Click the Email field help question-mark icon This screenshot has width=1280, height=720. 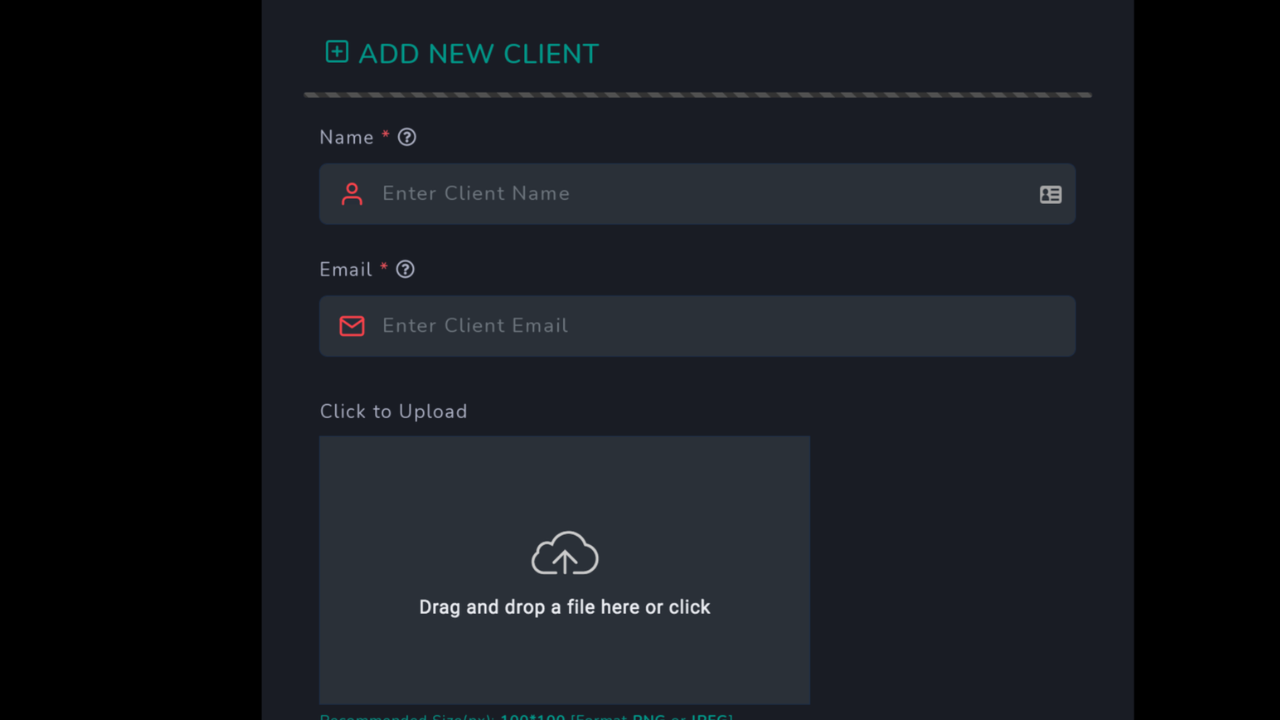[405, 269]
